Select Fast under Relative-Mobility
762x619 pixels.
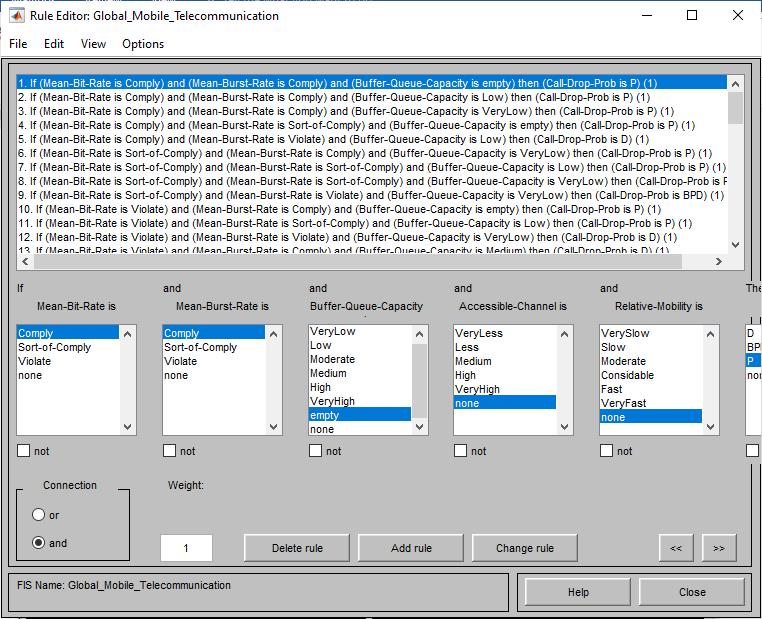point(651,389)
